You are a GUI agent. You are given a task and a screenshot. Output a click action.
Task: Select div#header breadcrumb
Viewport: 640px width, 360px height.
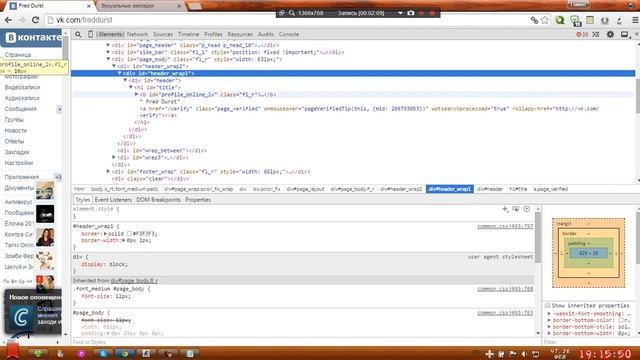[x=490, y=189]
